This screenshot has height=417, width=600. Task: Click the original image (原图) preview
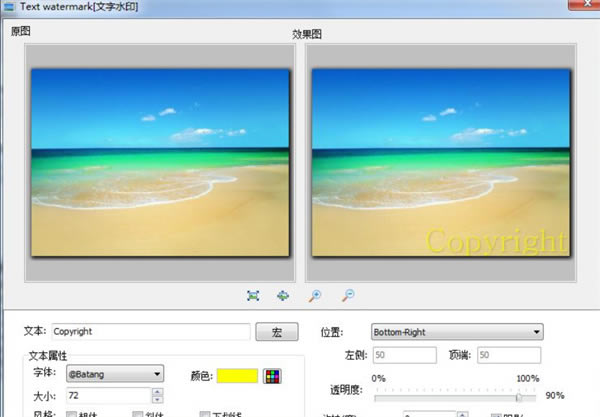(160, 160)
